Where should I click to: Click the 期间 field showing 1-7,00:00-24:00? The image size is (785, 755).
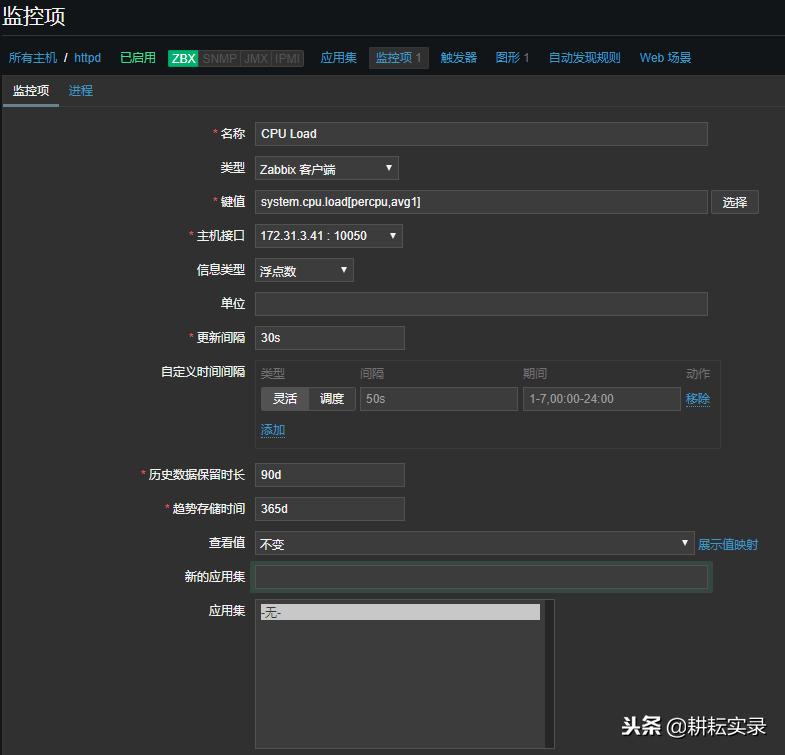pos(602,399)
